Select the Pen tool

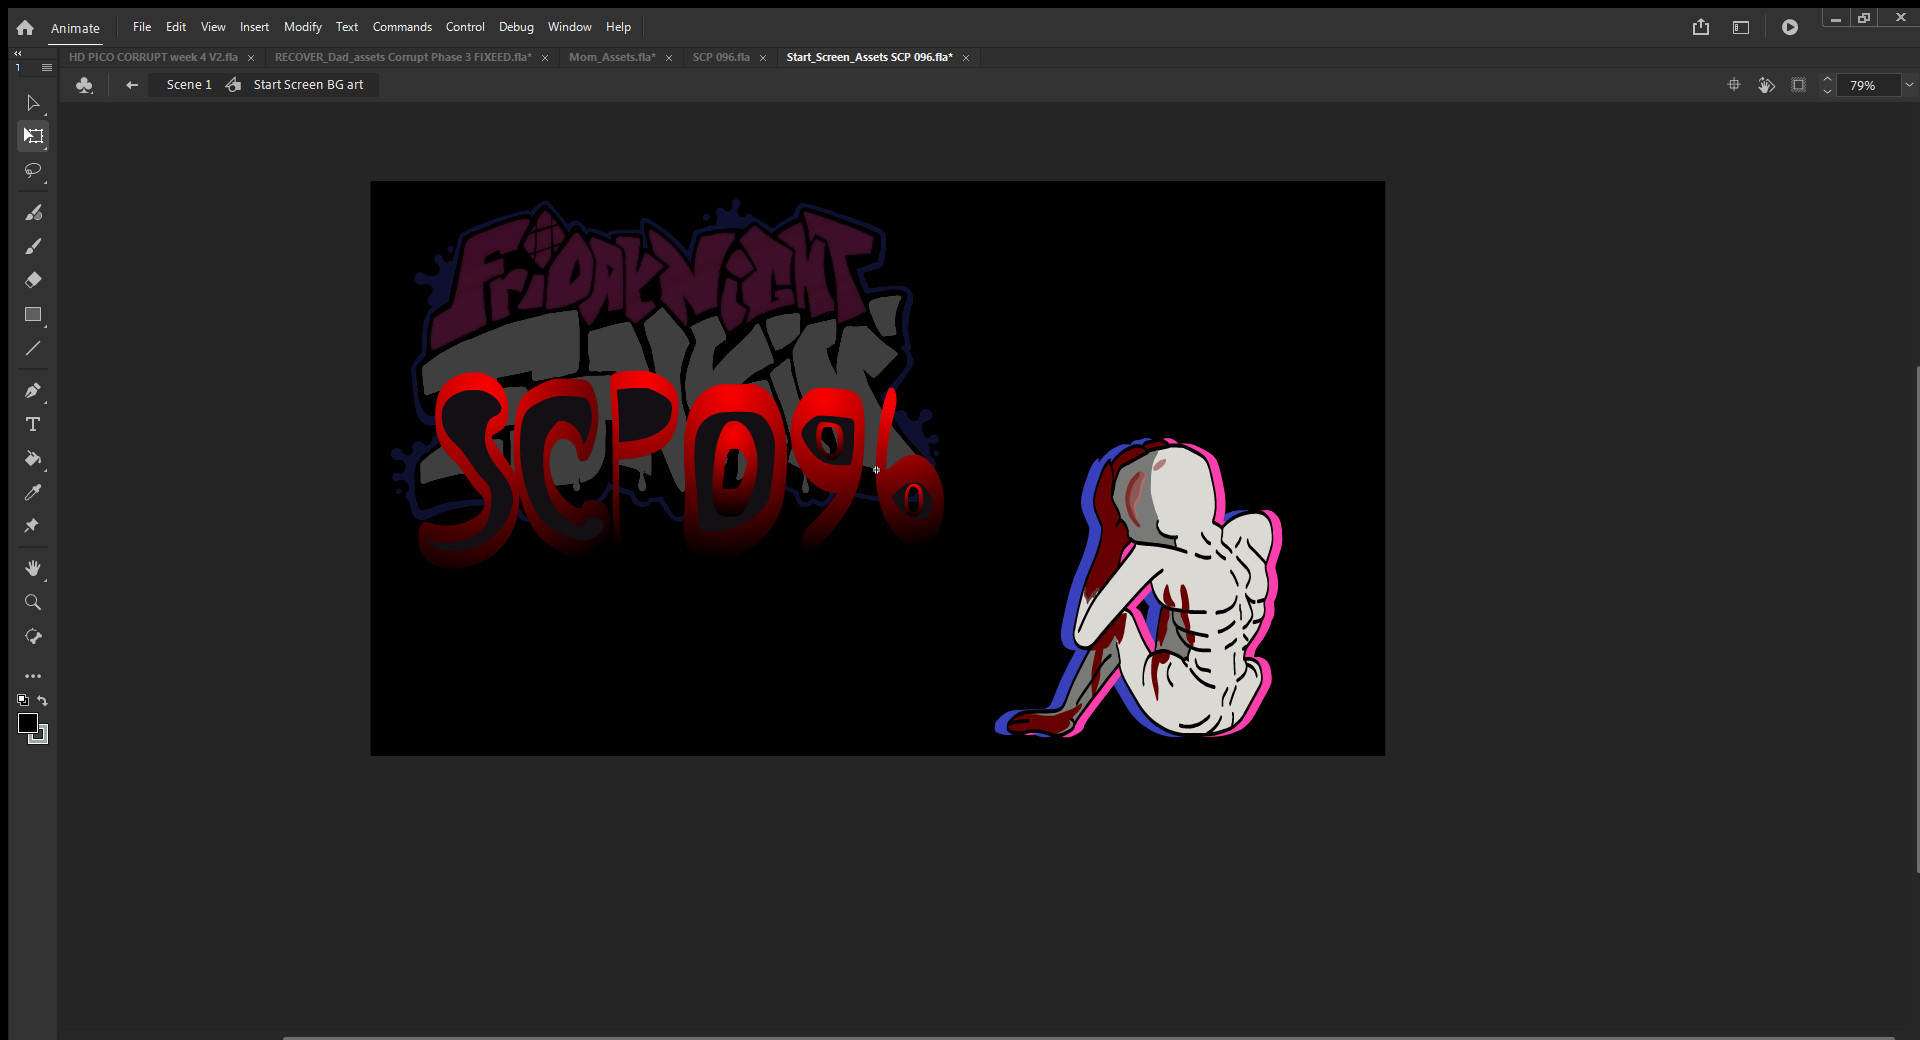(x=33, y=391)
